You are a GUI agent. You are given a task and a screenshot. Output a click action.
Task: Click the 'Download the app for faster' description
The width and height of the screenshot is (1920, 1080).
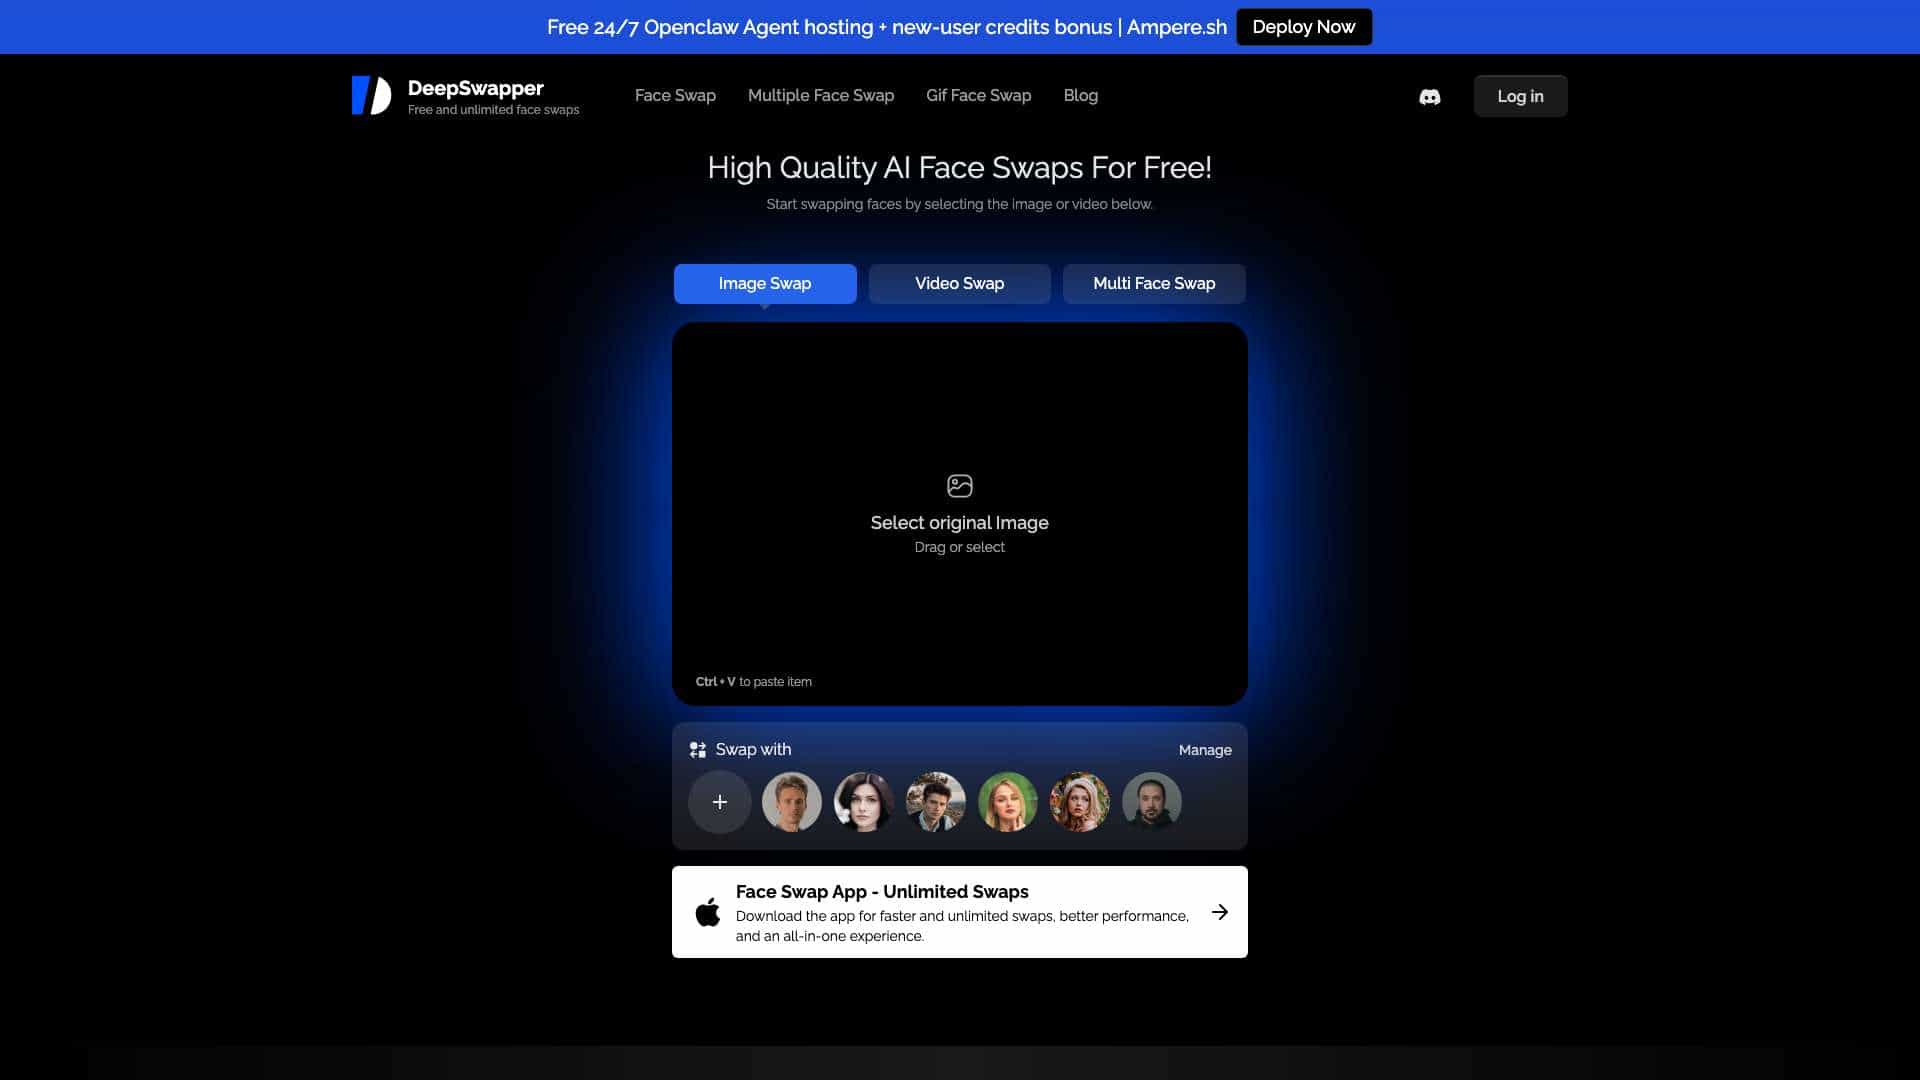(x=962, y=926)
